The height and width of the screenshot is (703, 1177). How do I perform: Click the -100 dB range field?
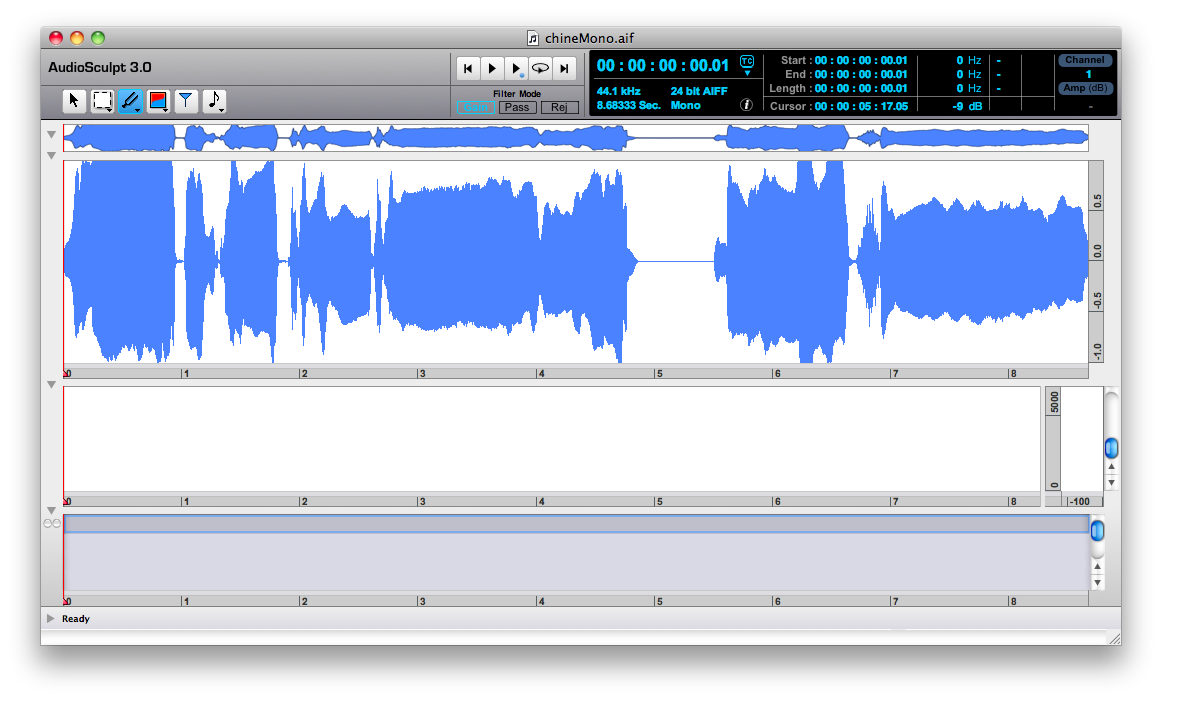coord(1080,501)
